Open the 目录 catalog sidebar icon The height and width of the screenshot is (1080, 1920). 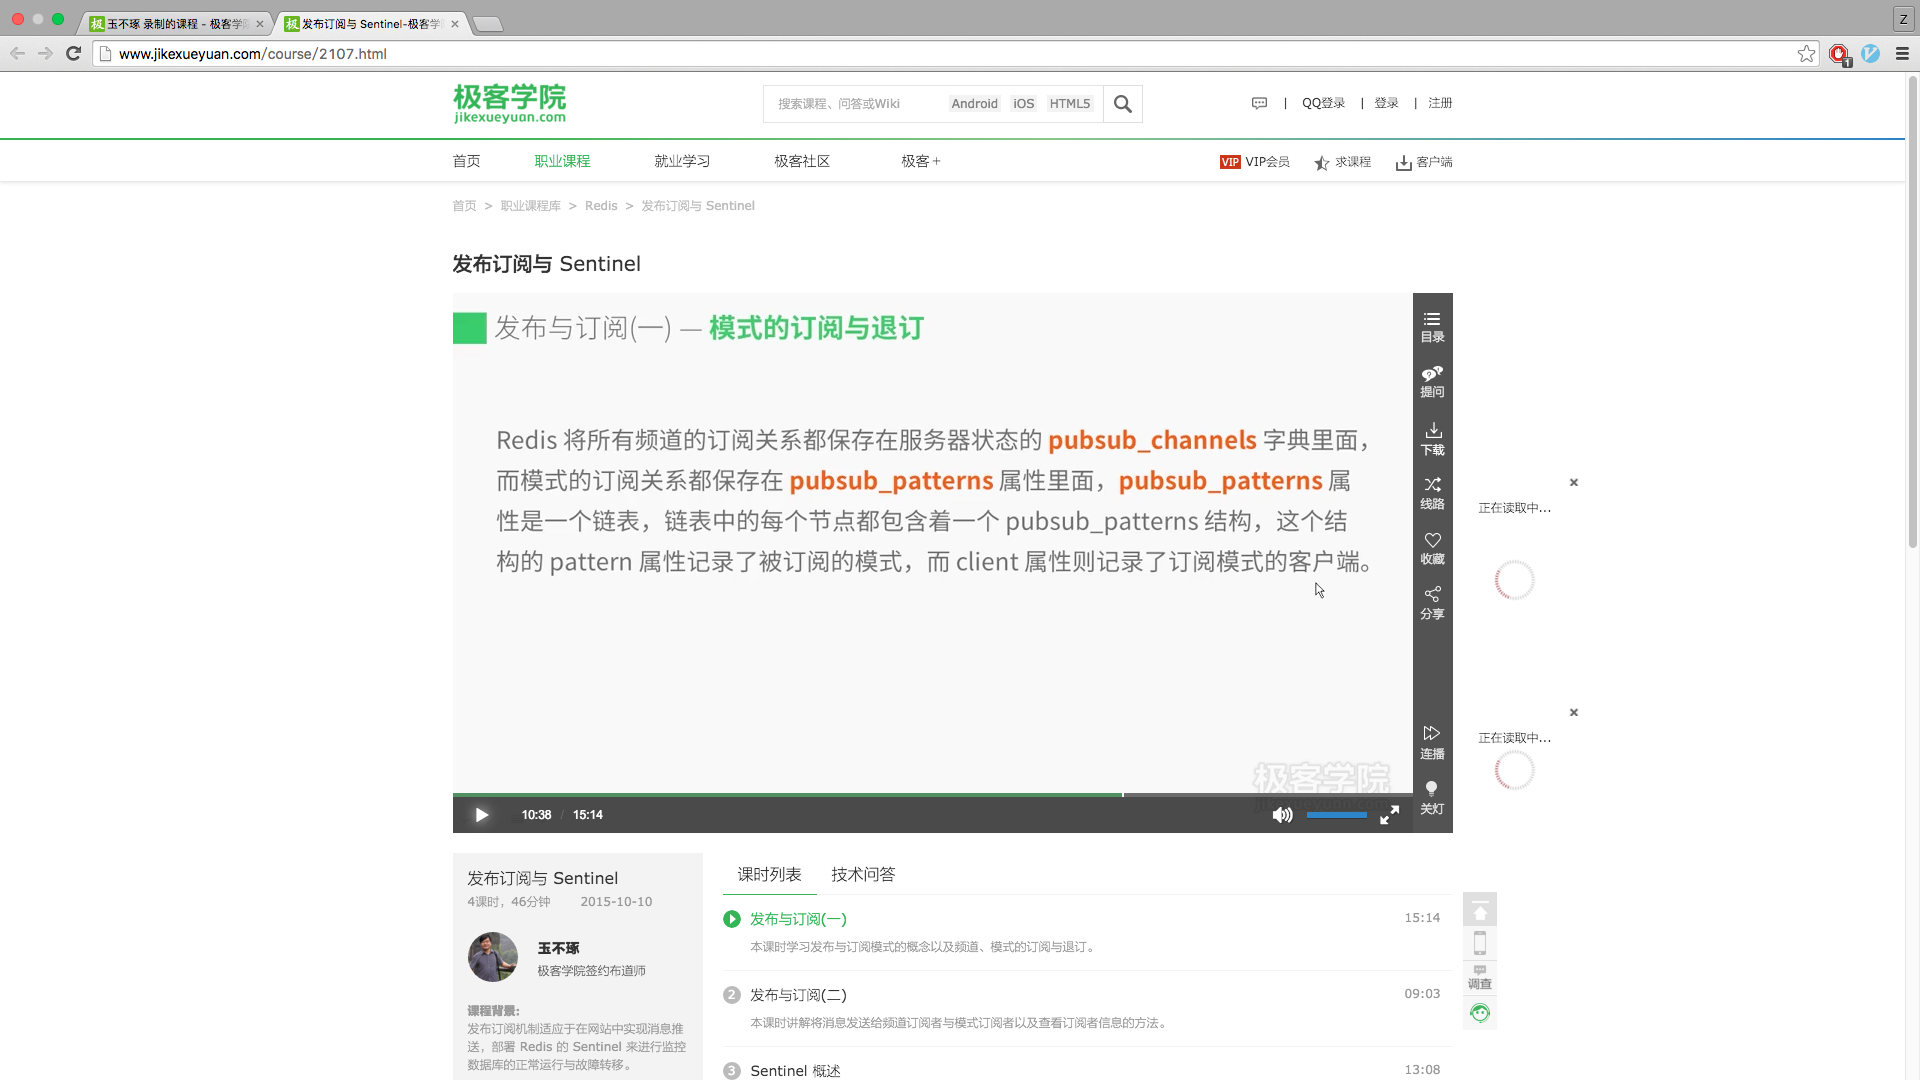(x=1432, y=326)
